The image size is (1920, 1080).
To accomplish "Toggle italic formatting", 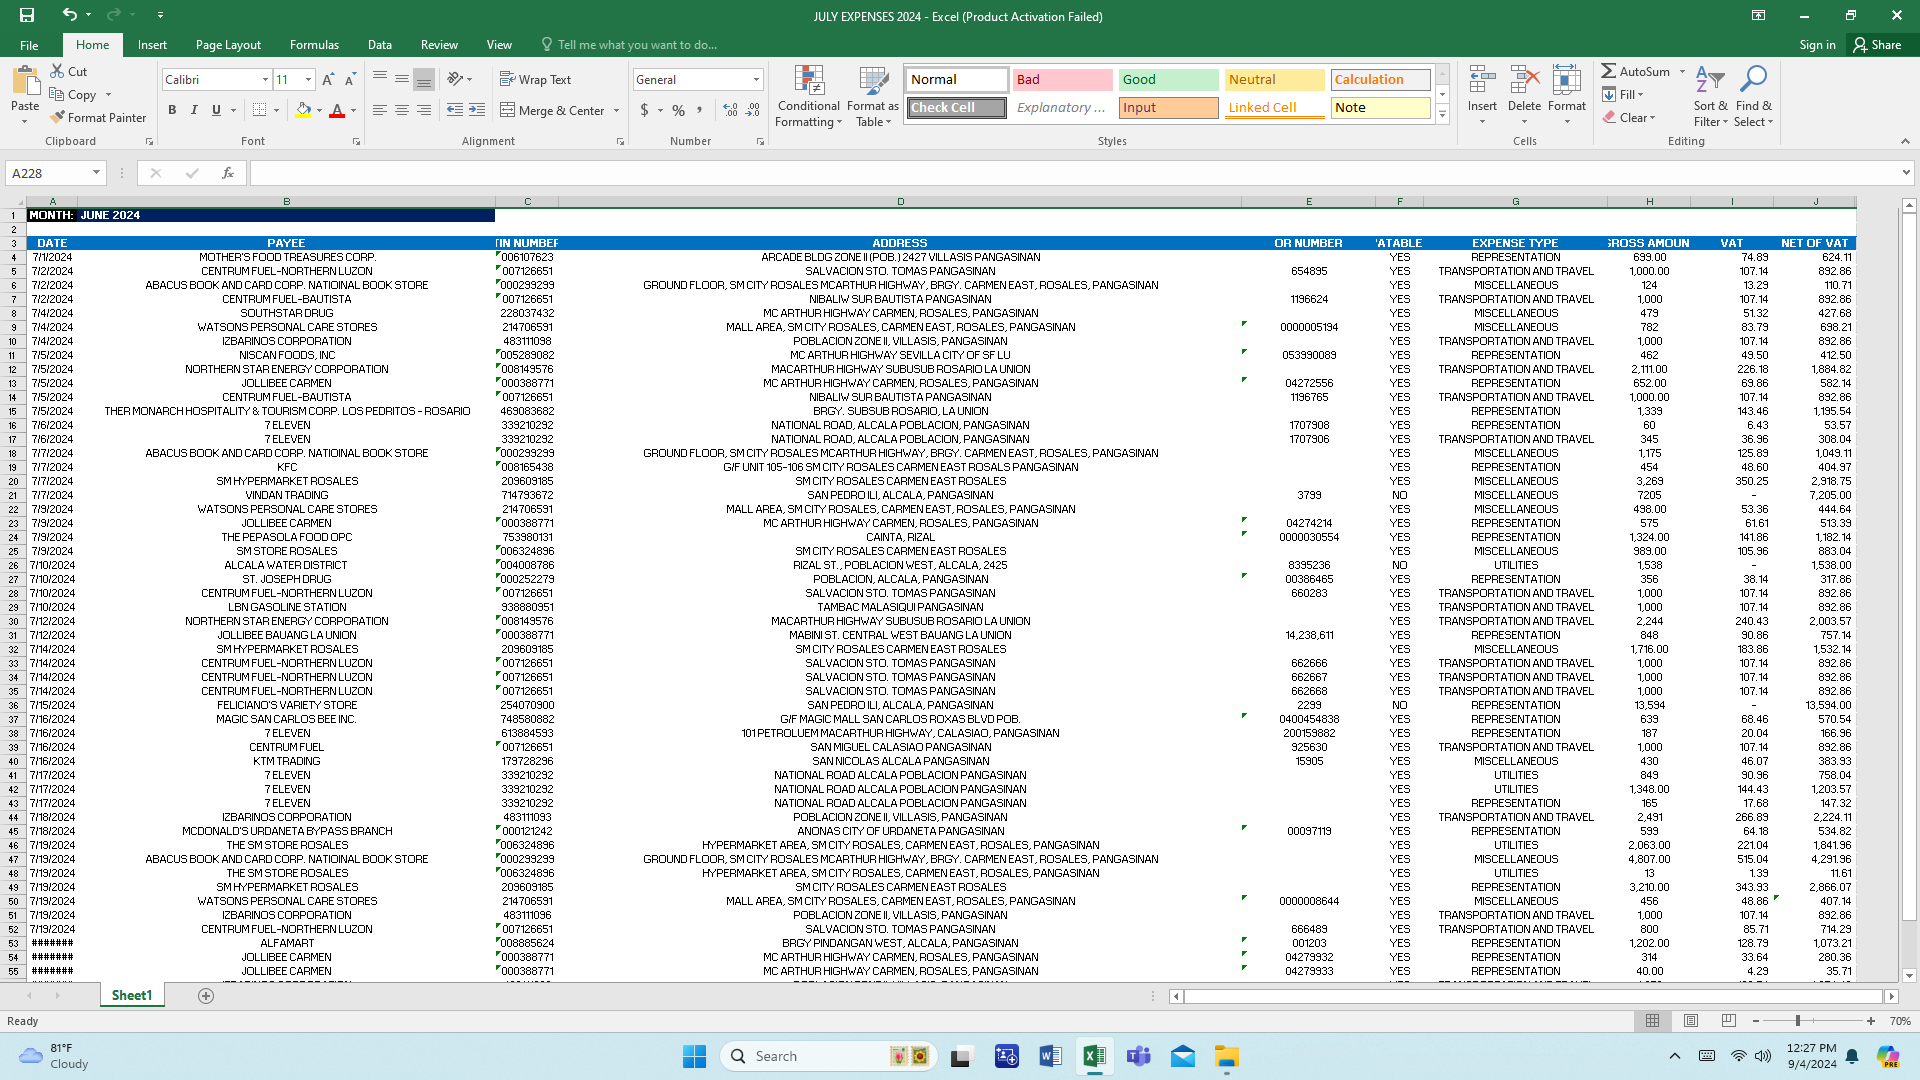I will point(194,110).
